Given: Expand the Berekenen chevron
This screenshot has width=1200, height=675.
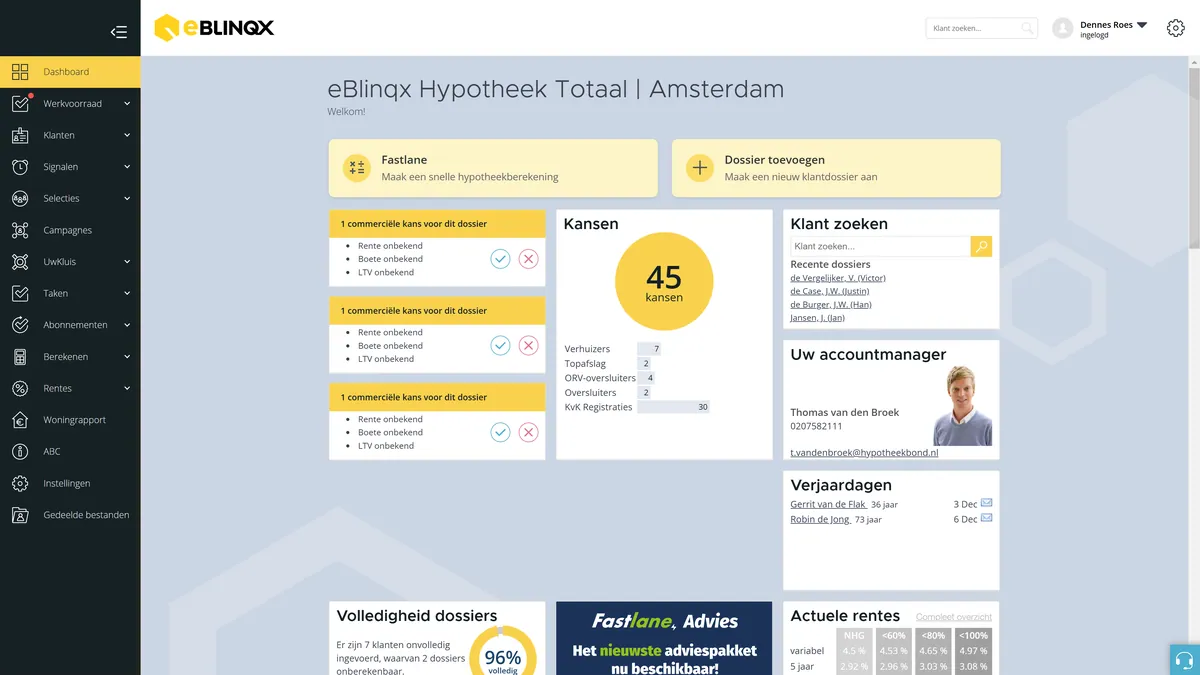Looking at the screenshot, I should [x=127, y=357].
